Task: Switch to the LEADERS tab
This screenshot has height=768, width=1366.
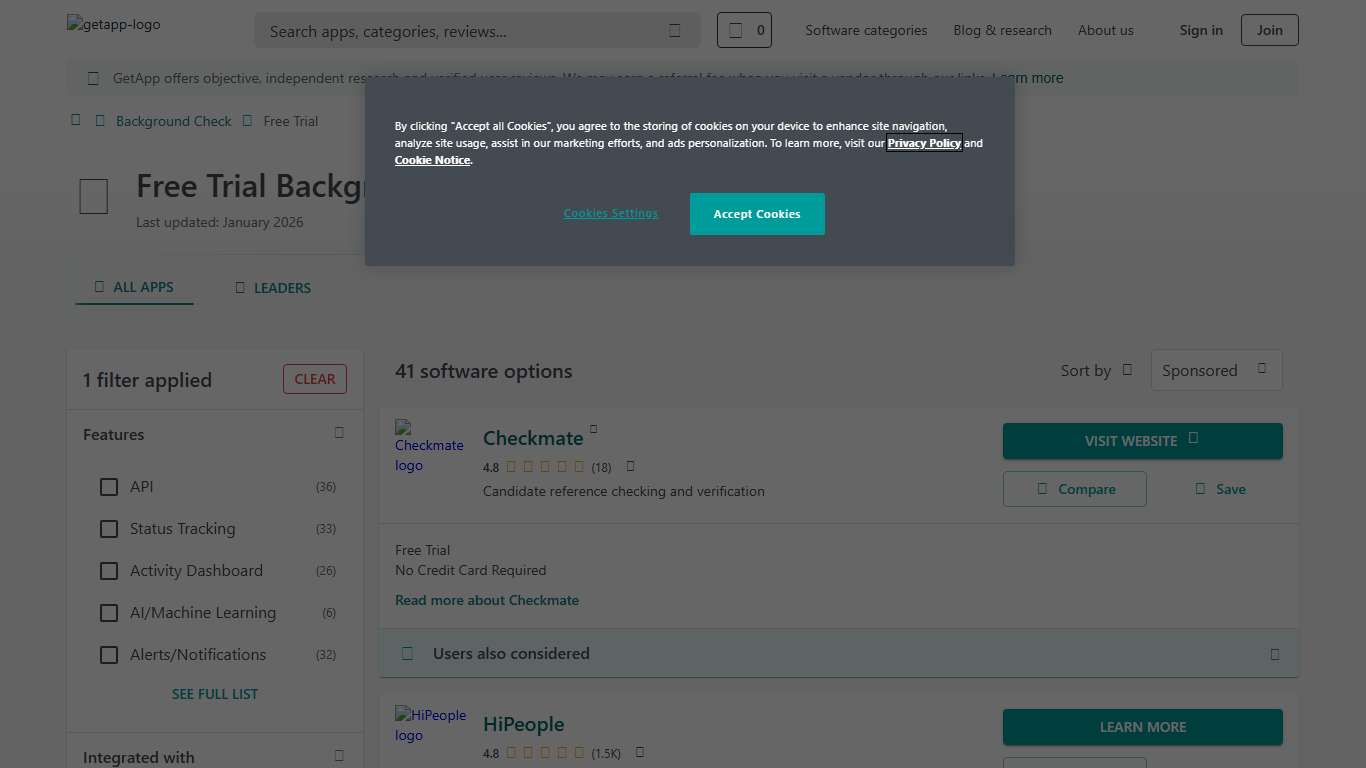Action: [x=272, y=288]
